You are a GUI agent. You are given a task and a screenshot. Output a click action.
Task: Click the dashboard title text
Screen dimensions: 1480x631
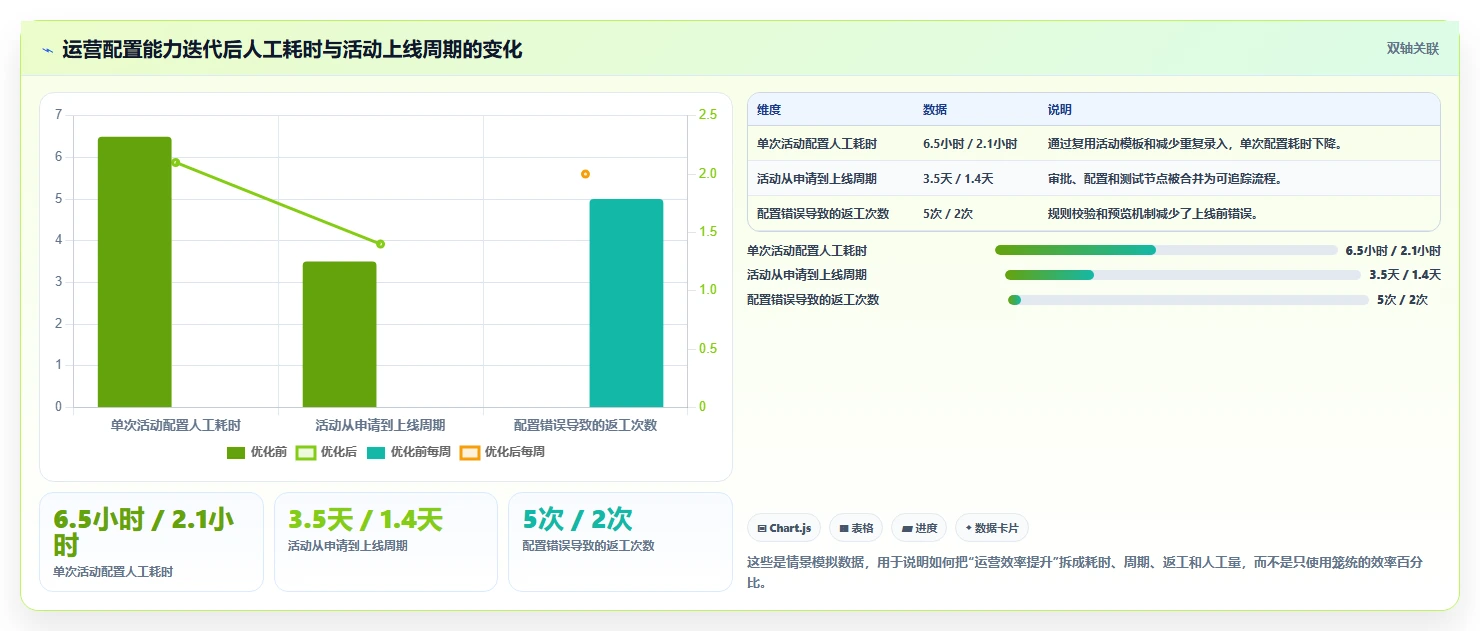tap(292, 50)
